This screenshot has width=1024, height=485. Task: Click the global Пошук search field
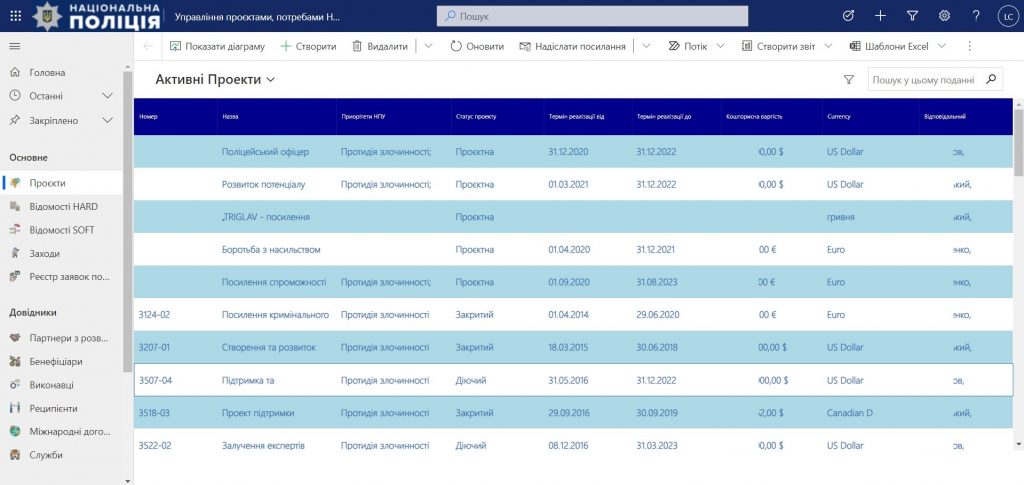(592, 16)
